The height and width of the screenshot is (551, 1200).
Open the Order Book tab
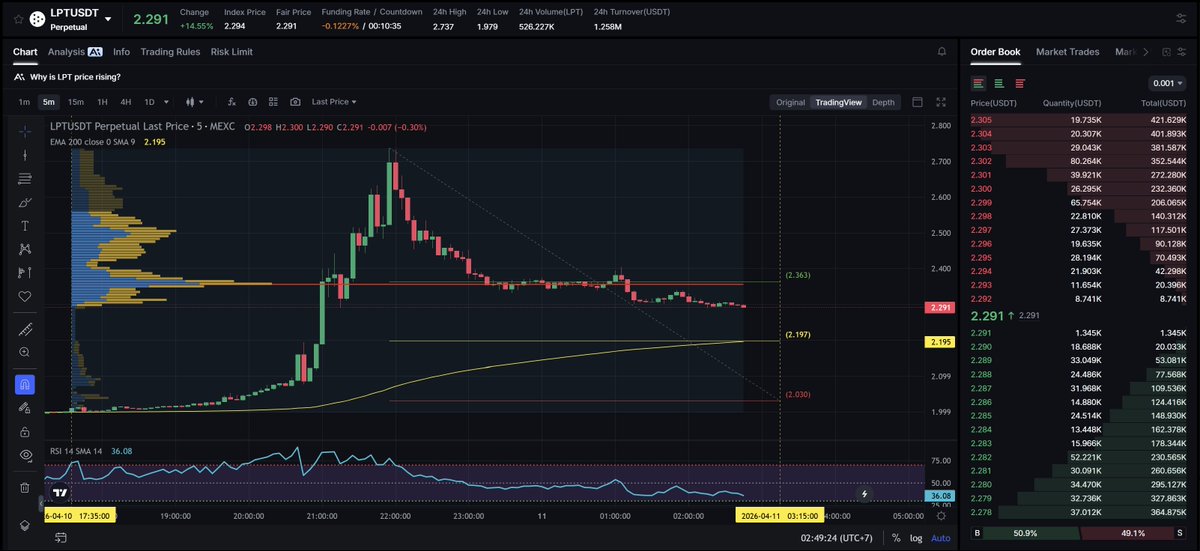[x=995, y=51]
